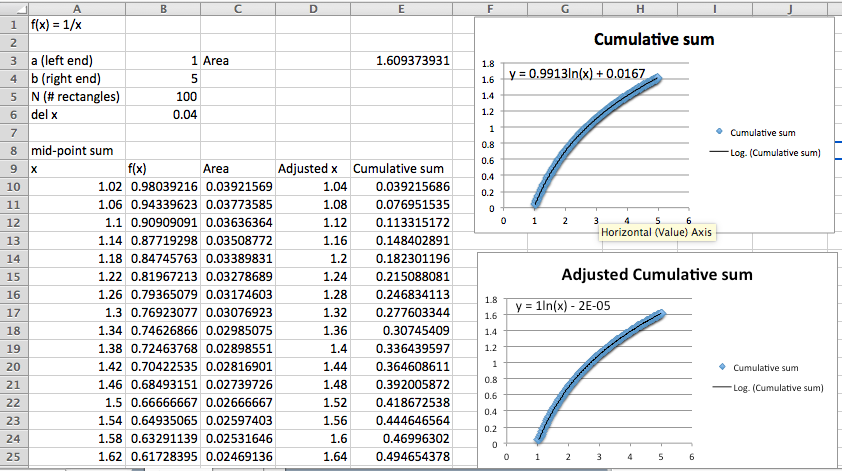Select the 'Cumulative sum' heading cell in the table
This screenshot has width=842, height=471.
pos(399,169)
